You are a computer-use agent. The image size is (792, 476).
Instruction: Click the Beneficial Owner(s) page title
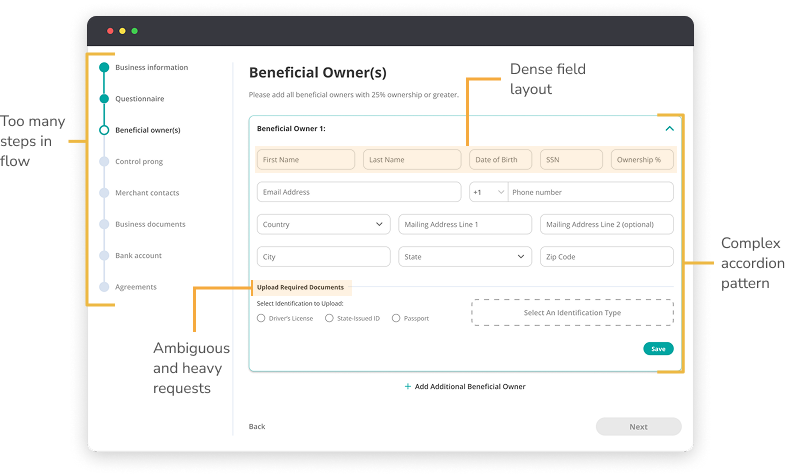tap(318, 73)
